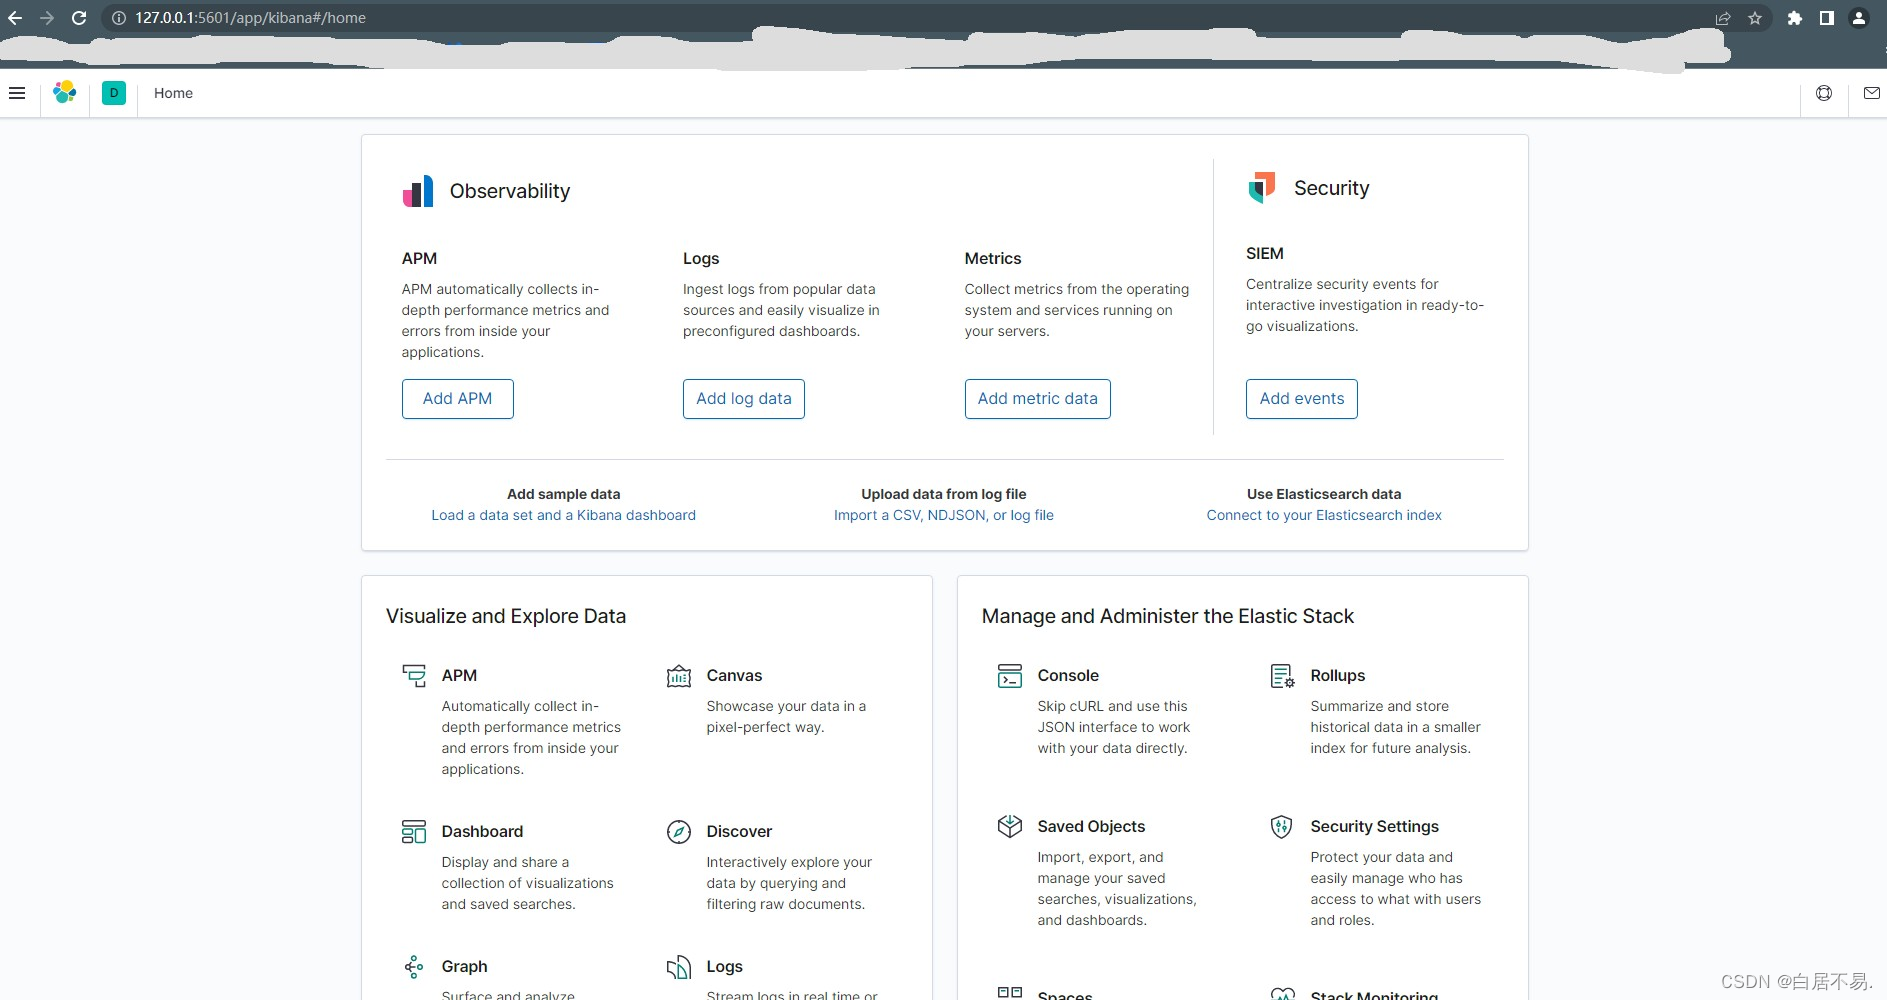Go back using browser back arrow

(x=15, y=18)
